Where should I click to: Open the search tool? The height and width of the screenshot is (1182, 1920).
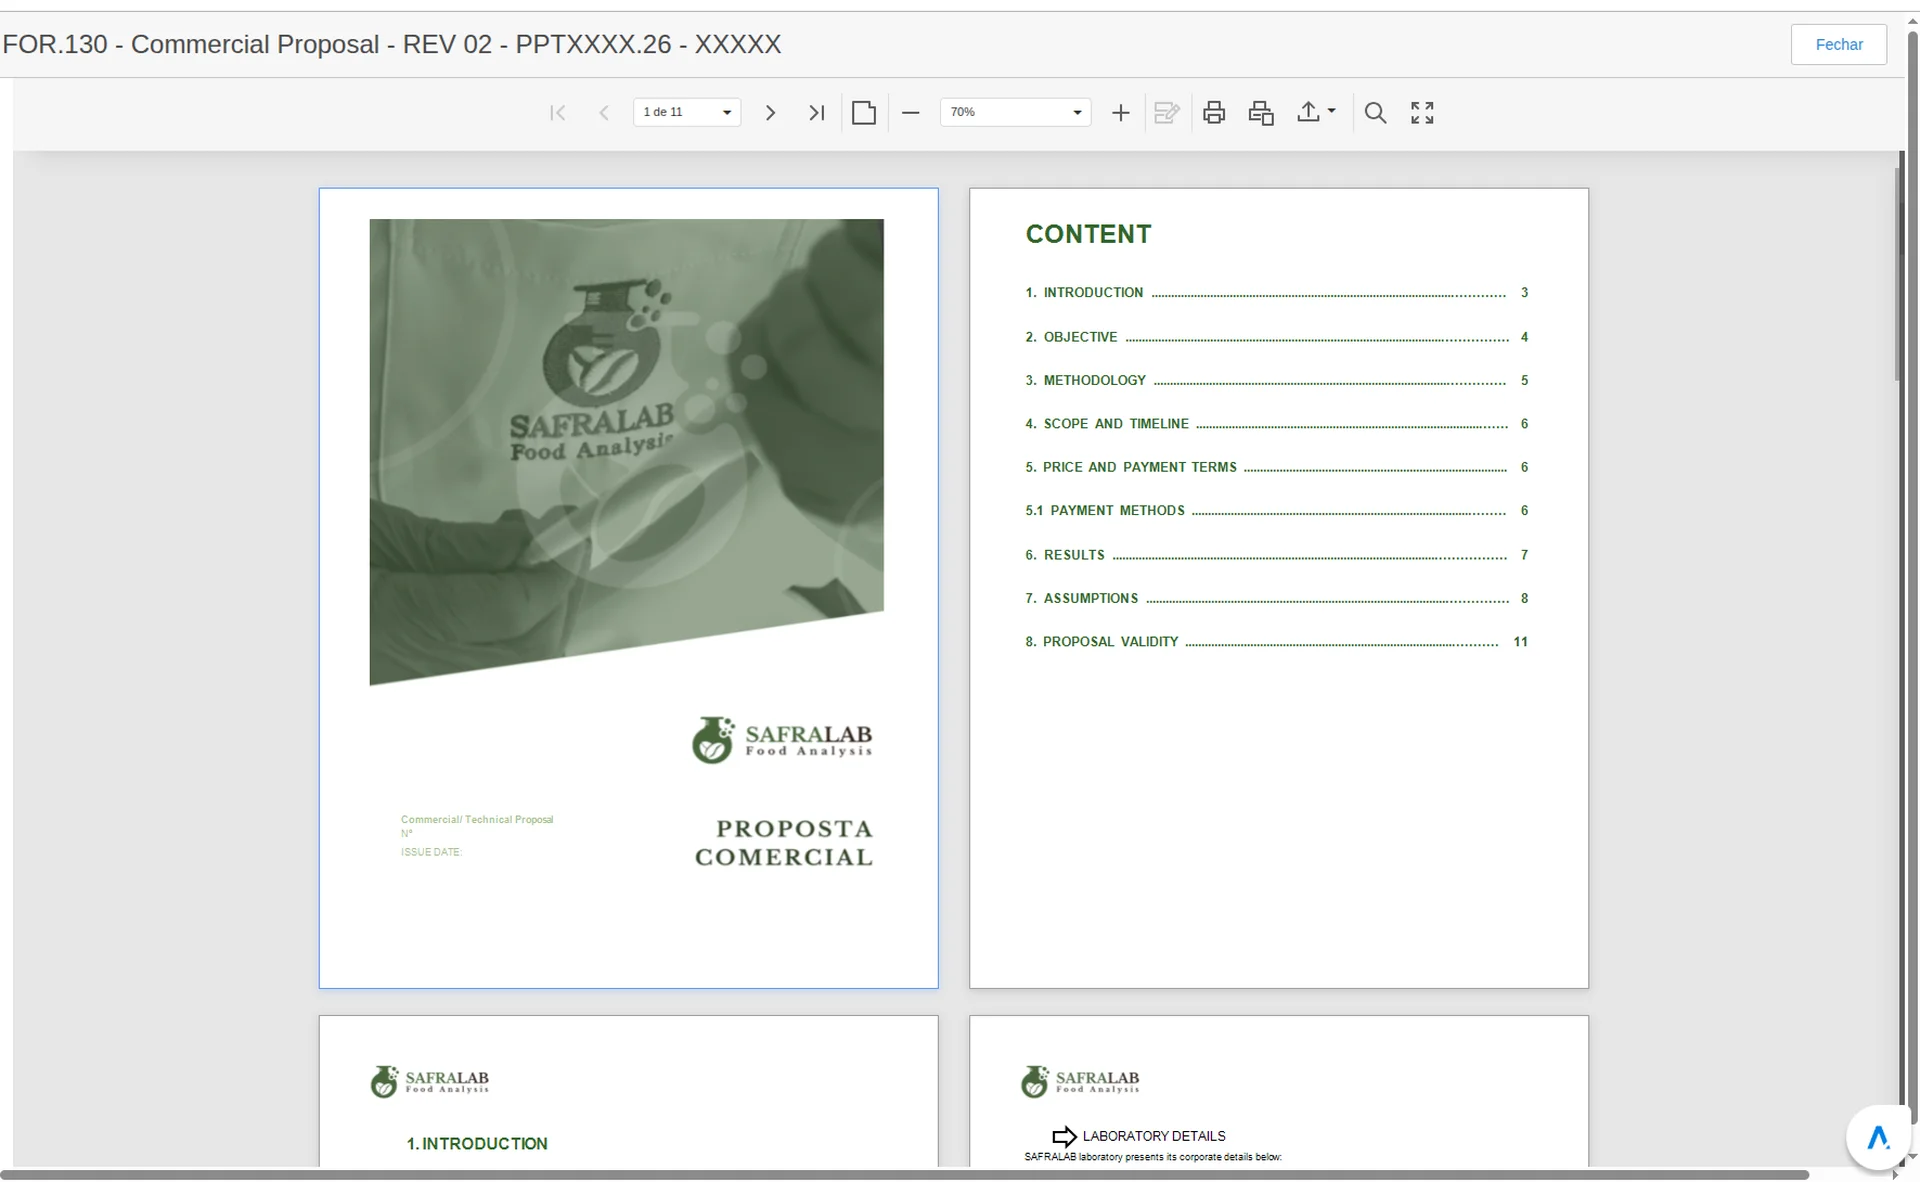pos(1376,113)
